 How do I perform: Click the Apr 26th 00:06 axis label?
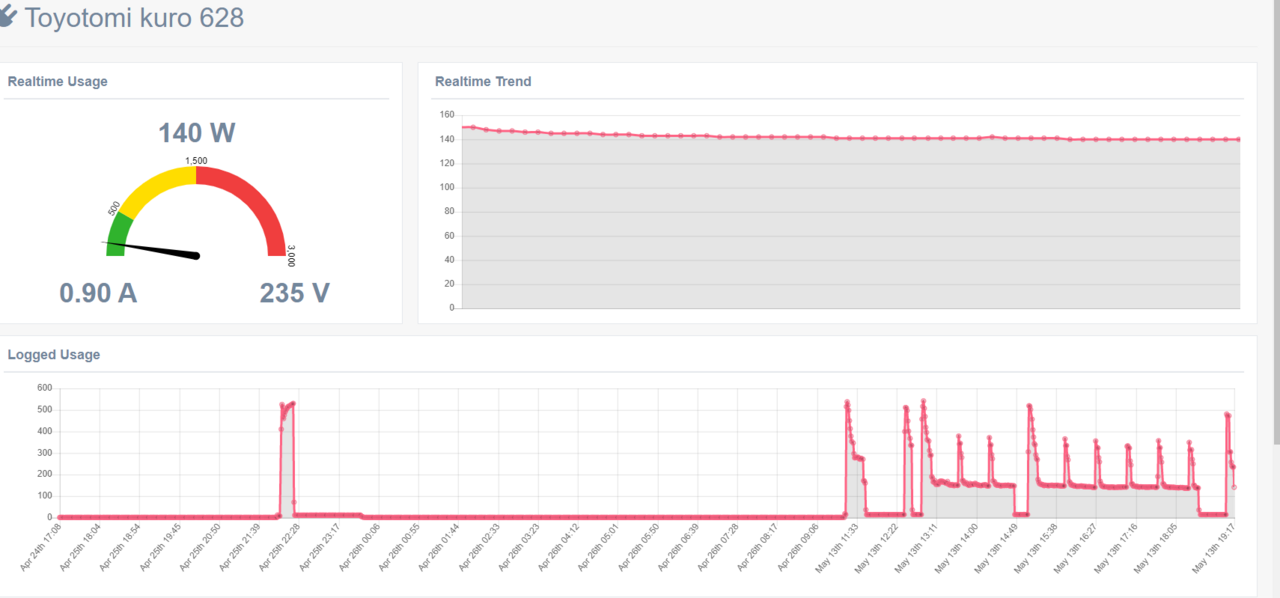tap(359, 547)
